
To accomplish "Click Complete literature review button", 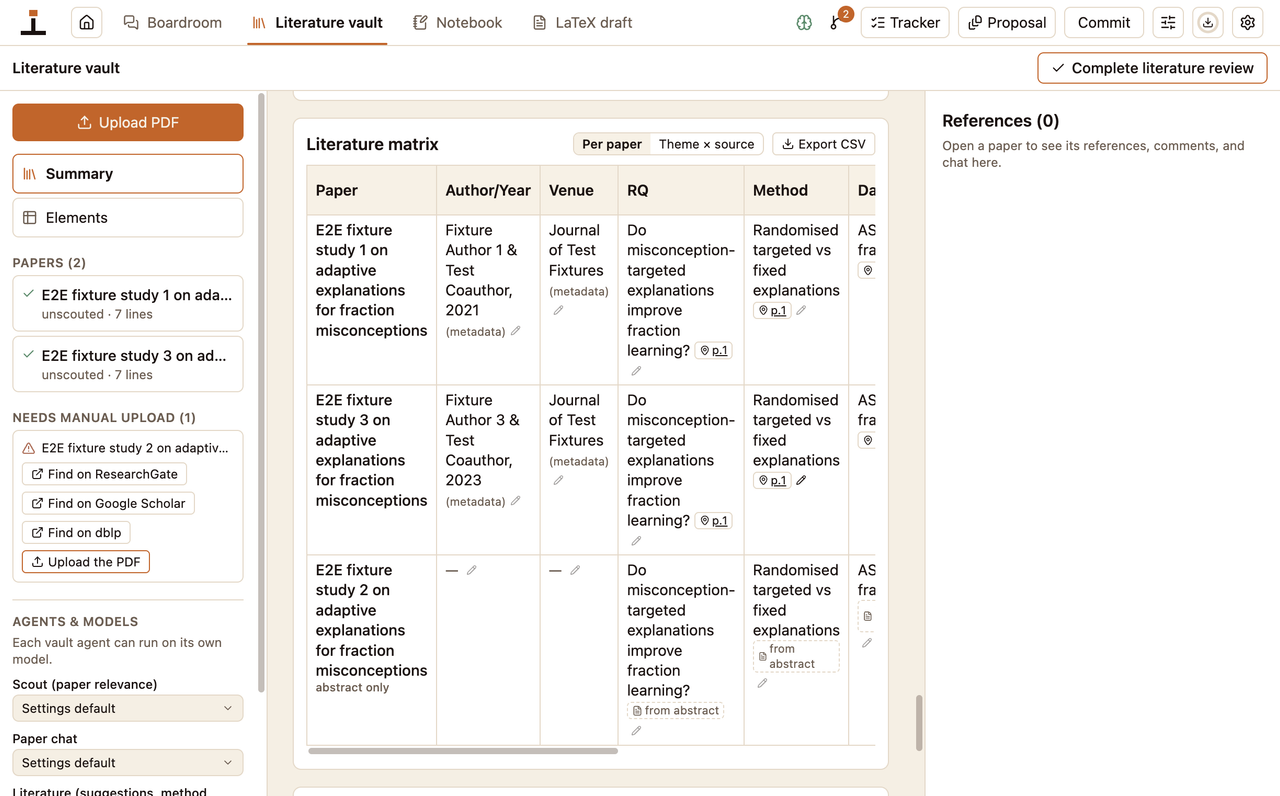I will (x=1152, y=68).
